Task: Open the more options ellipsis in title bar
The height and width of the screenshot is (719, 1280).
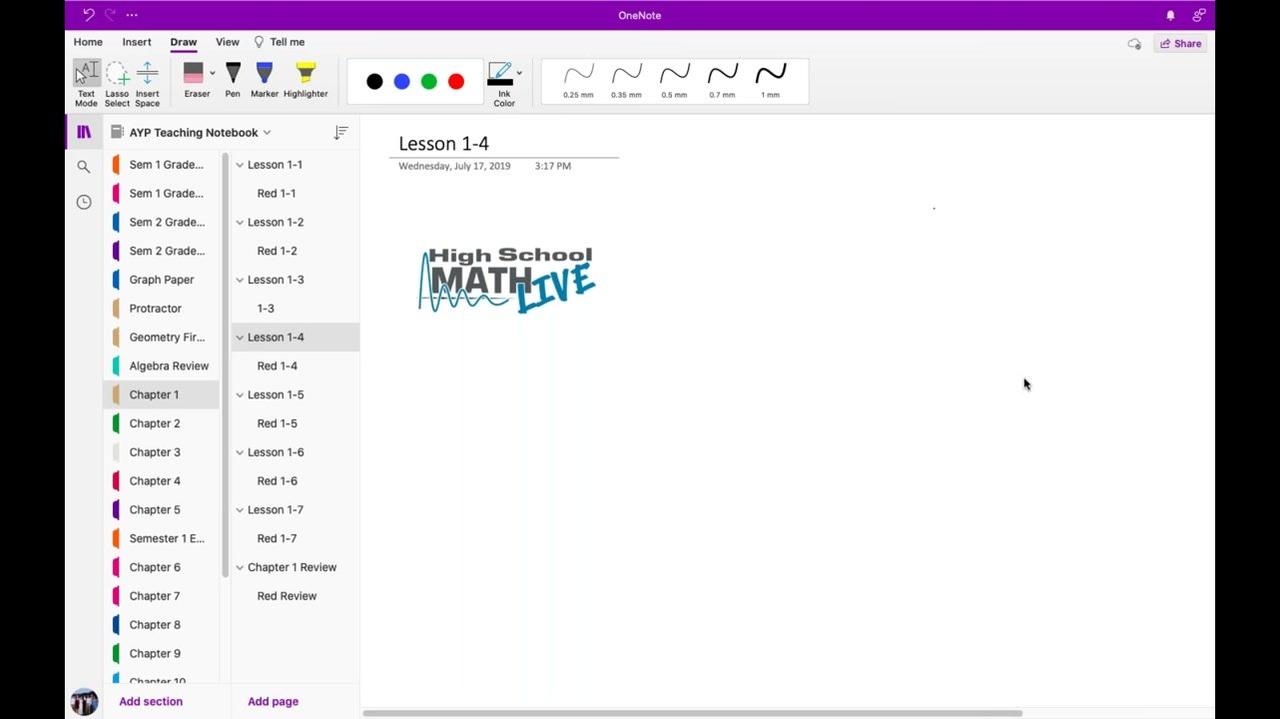Action: click(x=132, y=15)
